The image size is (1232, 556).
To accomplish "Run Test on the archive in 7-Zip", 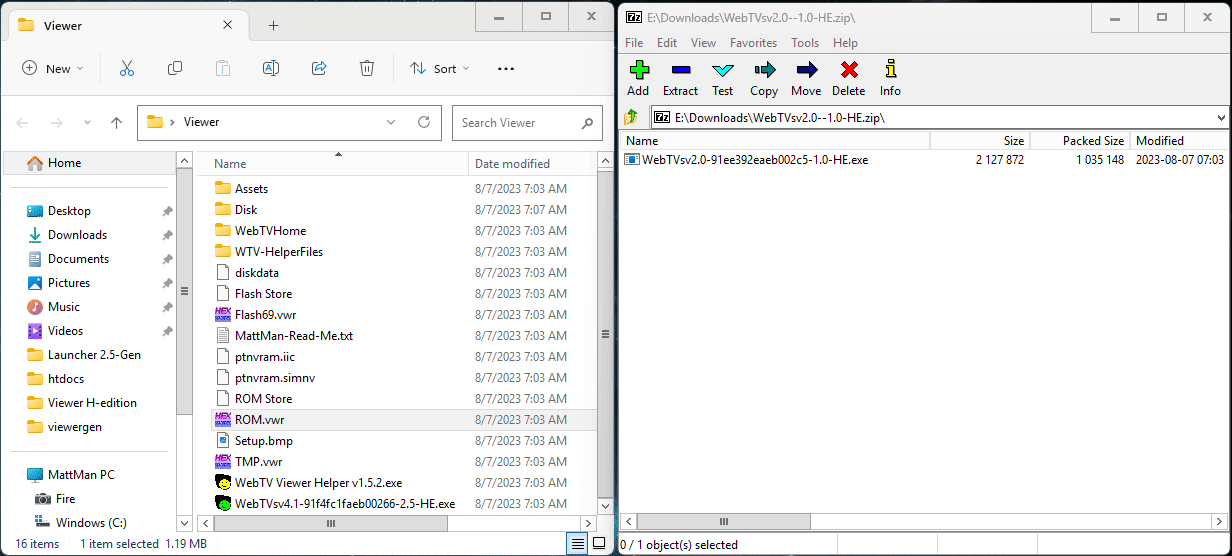I will pos(722,78).
